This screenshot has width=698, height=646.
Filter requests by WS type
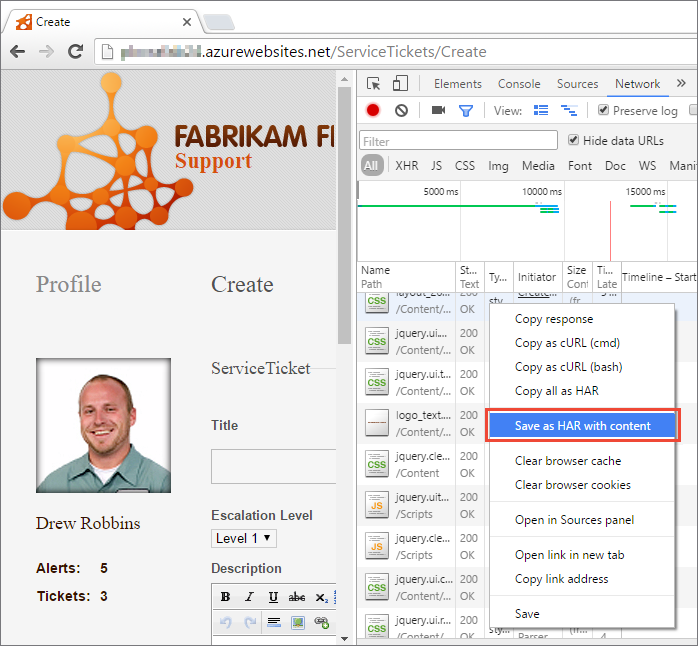click(x=647, y=166)
